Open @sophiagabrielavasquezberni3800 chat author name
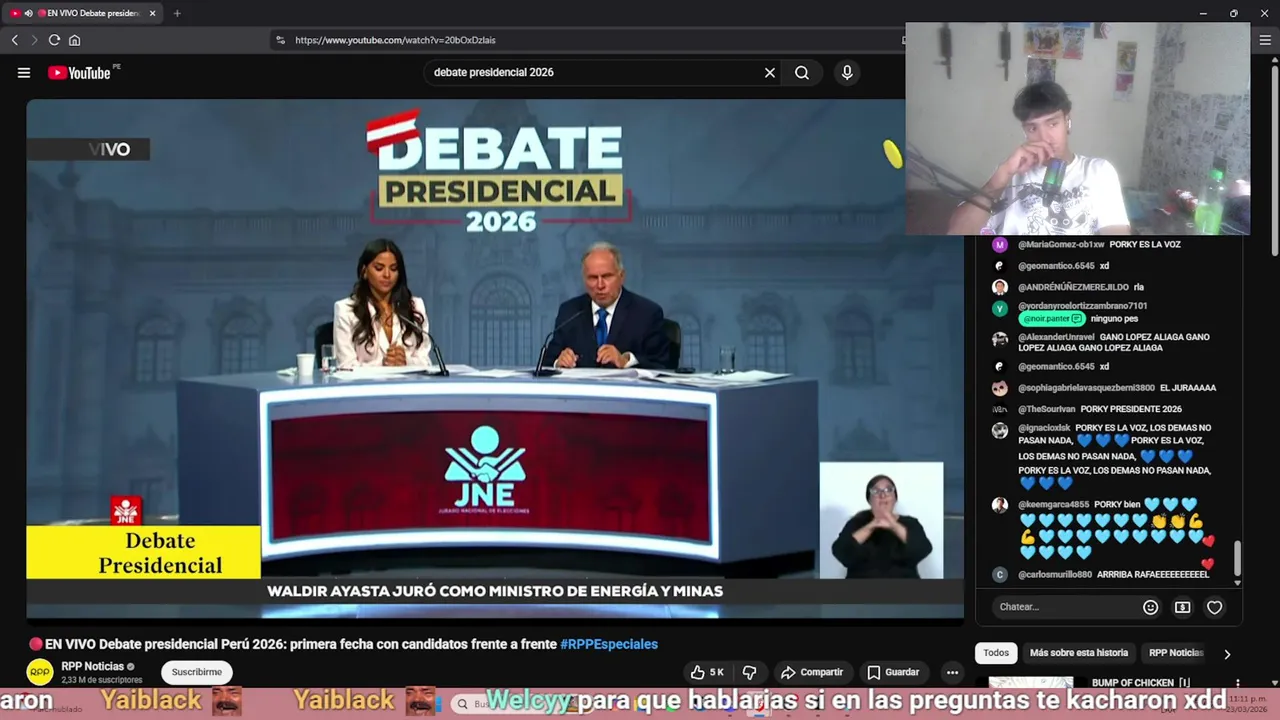The height and width of the screenshot is (720, 1280). click(x=1086, y=388)
